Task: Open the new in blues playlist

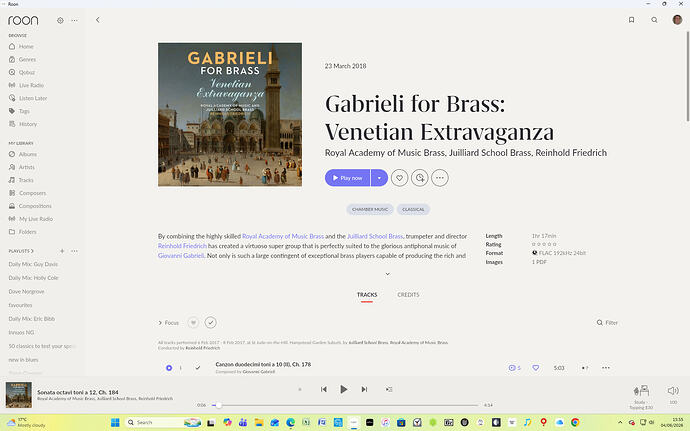Action: [x=23, y=360]
